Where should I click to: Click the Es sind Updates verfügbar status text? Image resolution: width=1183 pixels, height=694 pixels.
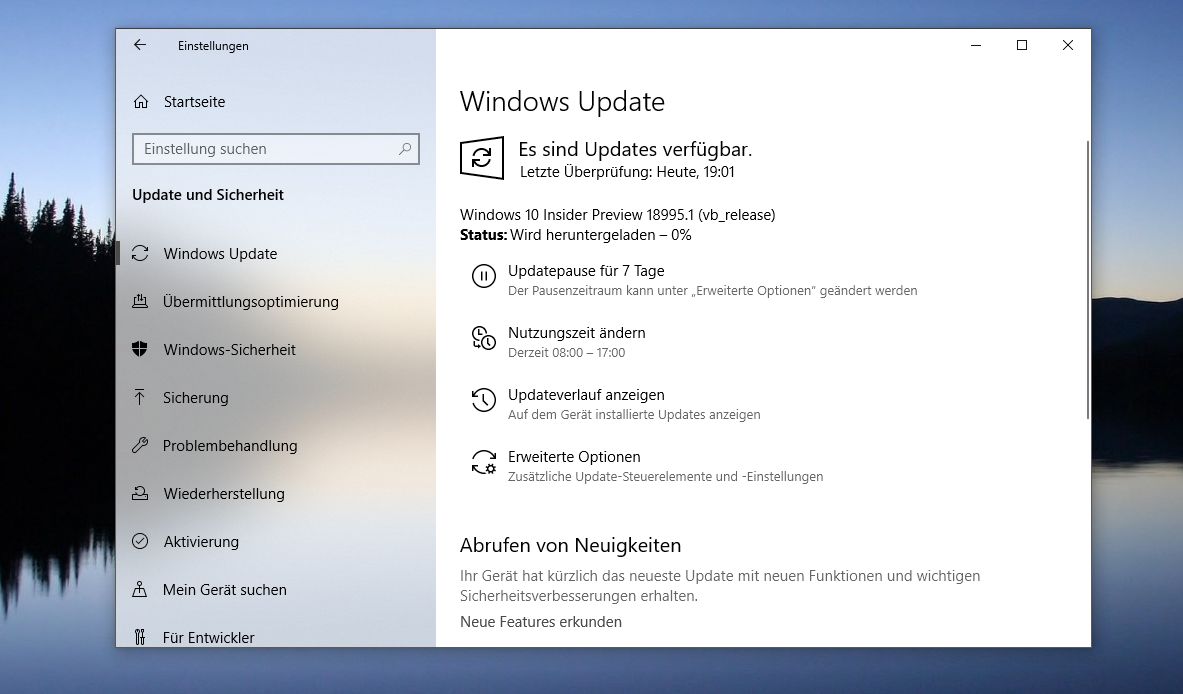point(635,149)
